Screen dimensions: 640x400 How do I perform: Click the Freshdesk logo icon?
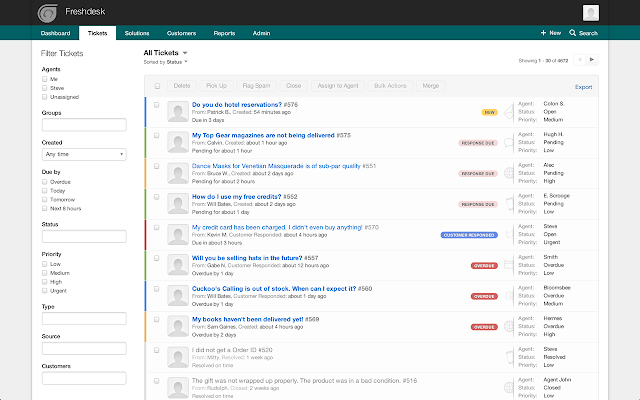tap(47, 13)
